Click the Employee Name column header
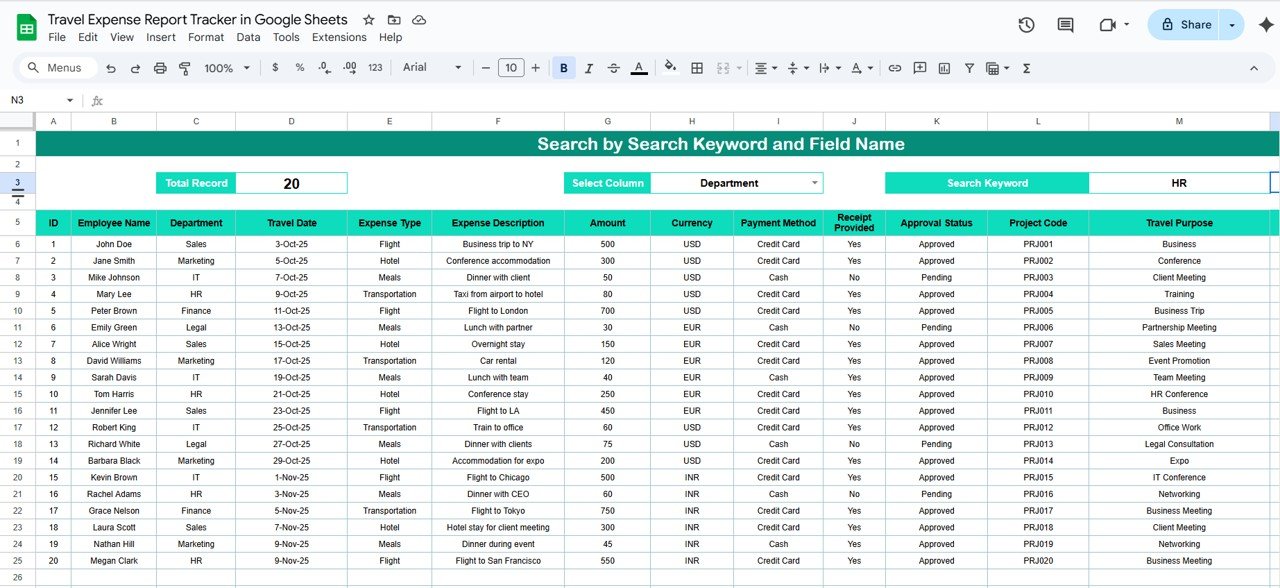This screenshot has width=1280, height=588. [114, 223]
